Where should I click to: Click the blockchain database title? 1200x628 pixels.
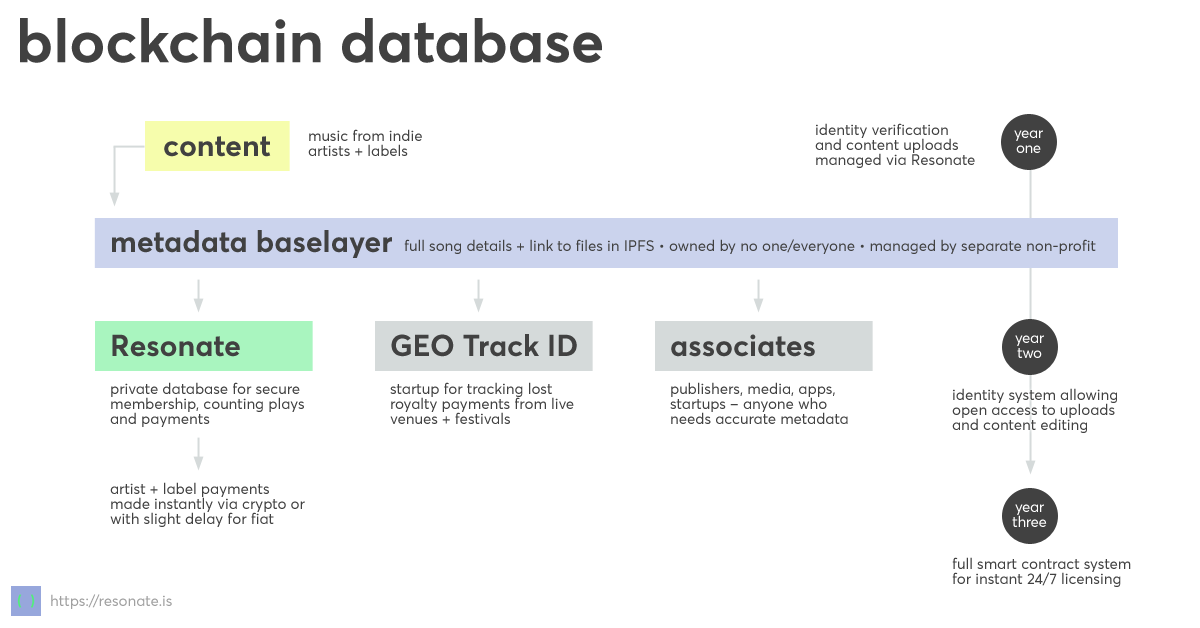click(310, 44)
